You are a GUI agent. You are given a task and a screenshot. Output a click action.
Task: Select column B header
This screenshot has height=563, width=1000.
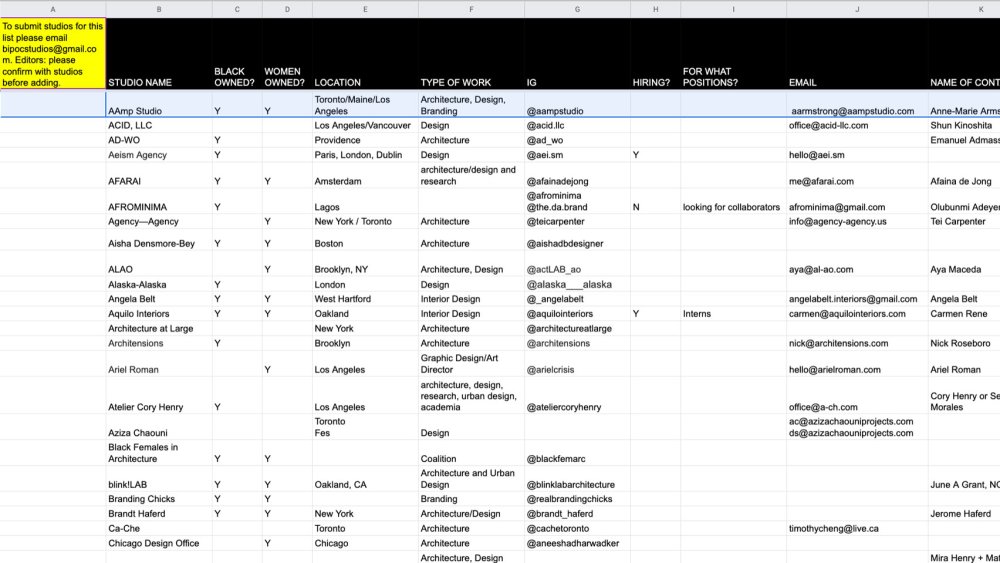point(159,9)
